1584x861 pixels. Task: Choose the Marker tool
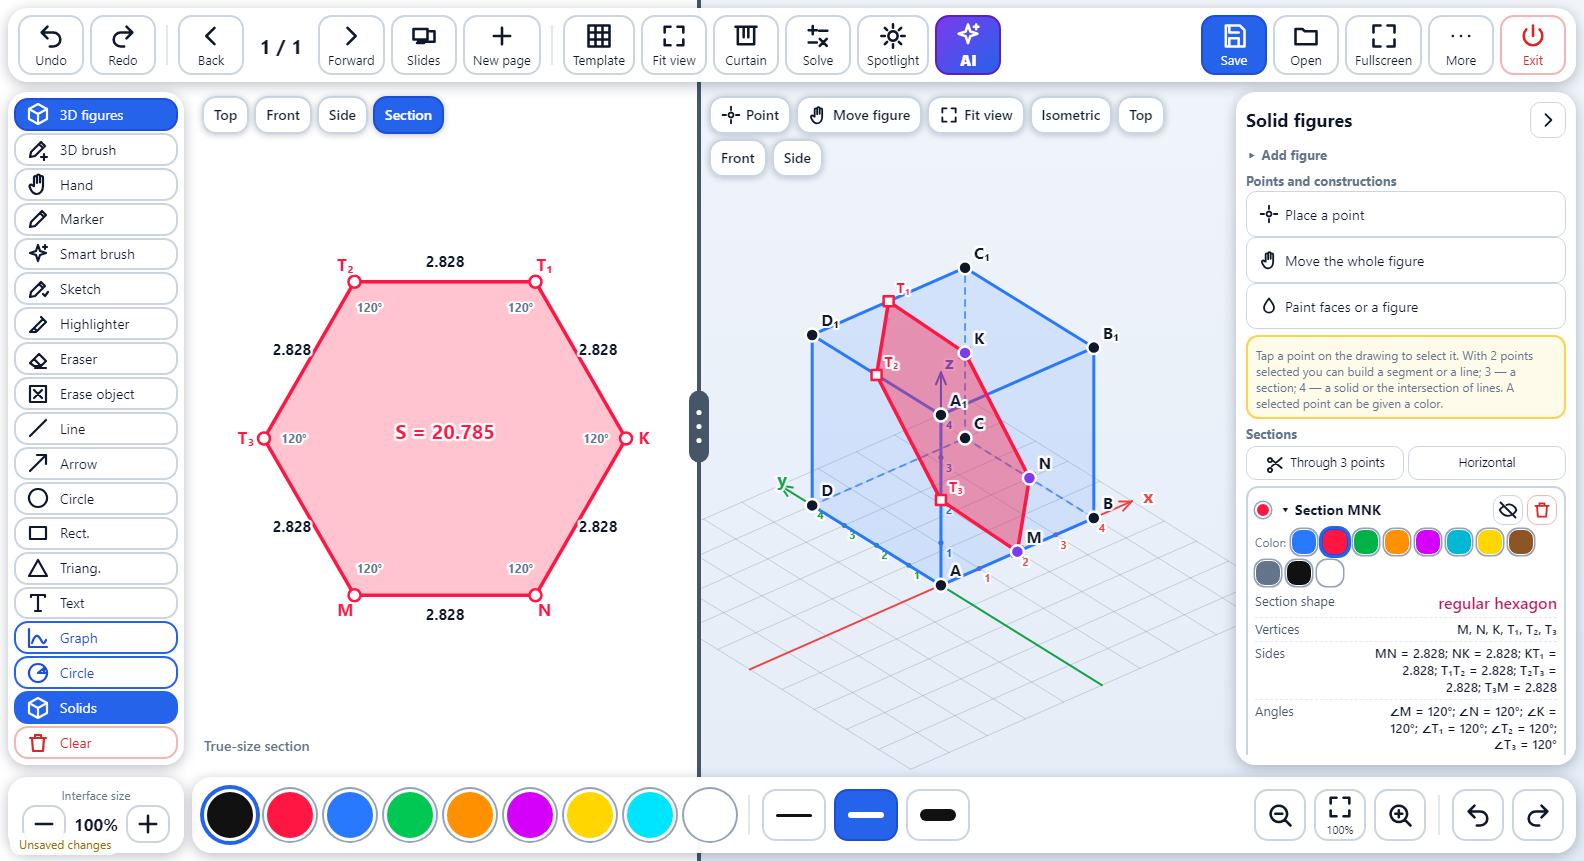[x=96, y=219]
